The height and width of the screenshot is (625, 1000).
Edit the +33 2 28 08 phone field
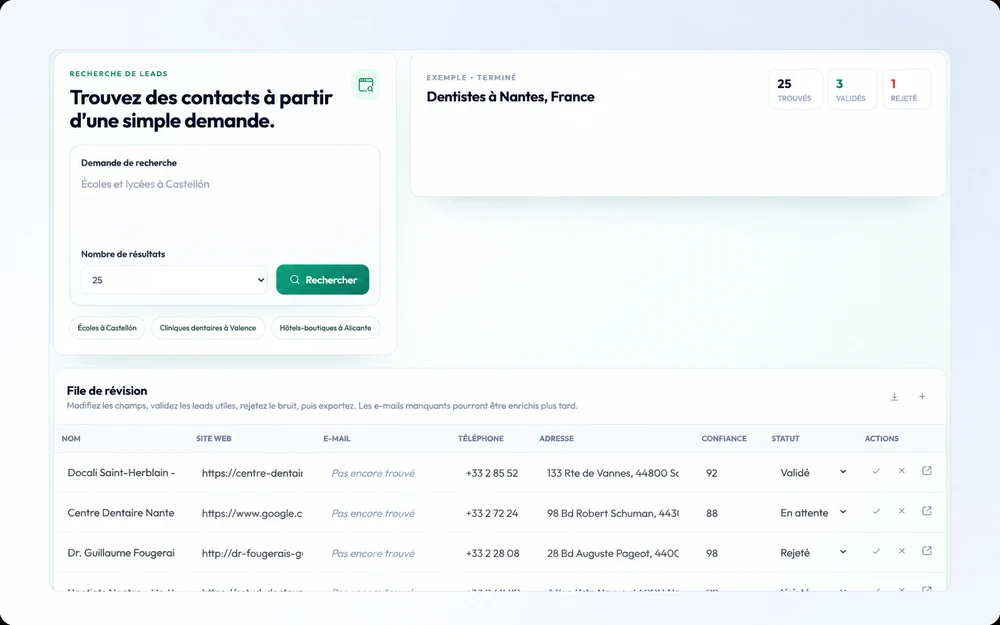pos(492,554)
